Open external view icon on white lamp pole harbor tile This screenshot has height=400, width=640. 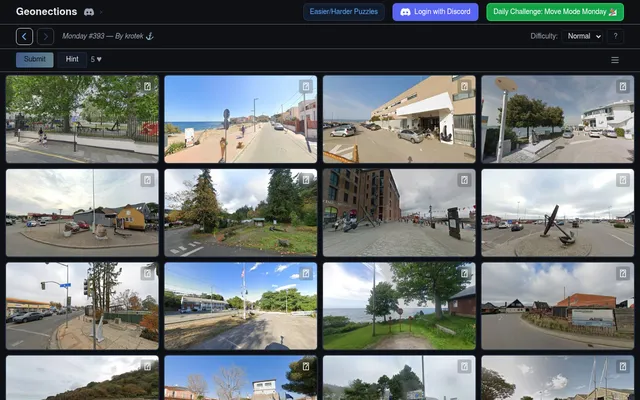pyautogui.click(x=622, y=86)
